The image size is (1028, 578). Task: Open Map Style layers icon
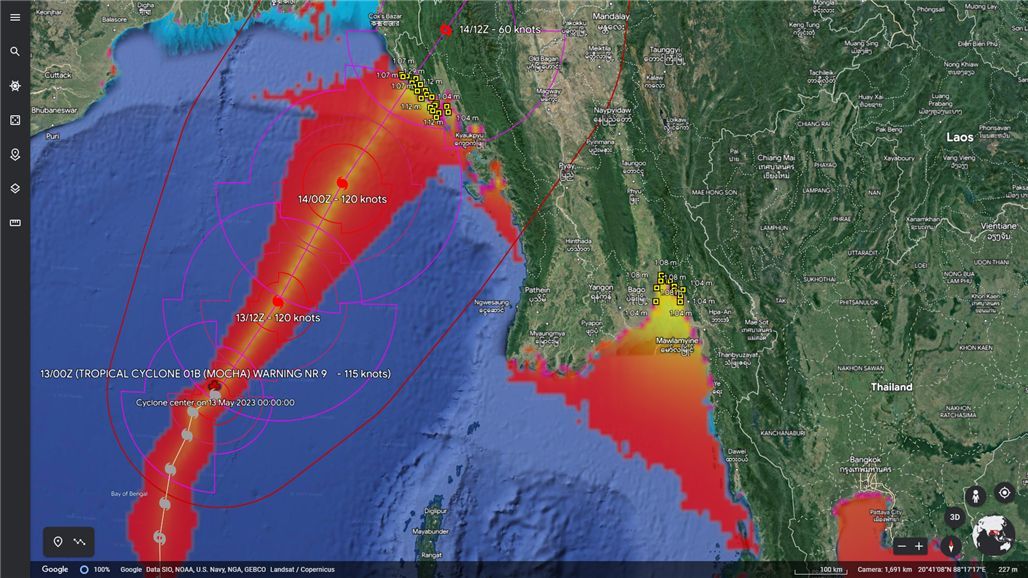tap(15, 188)
